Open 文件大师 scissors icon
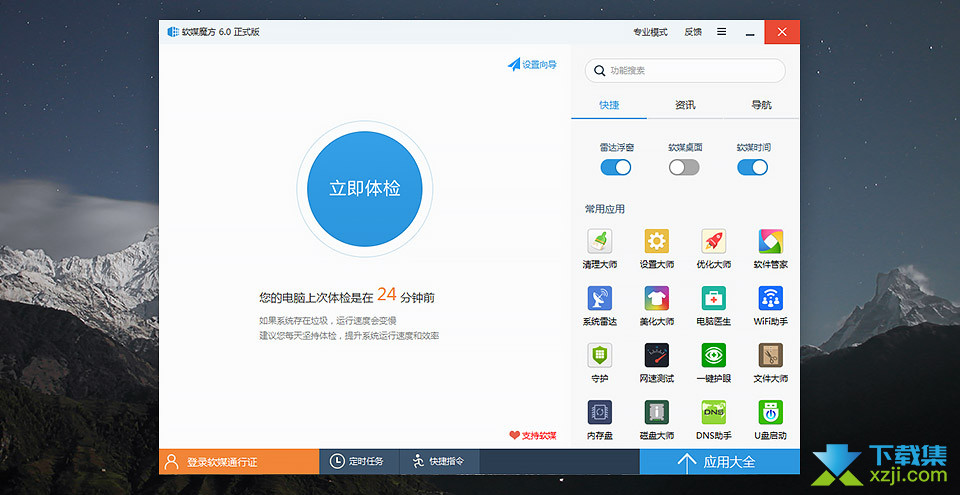 click(770, 355)
